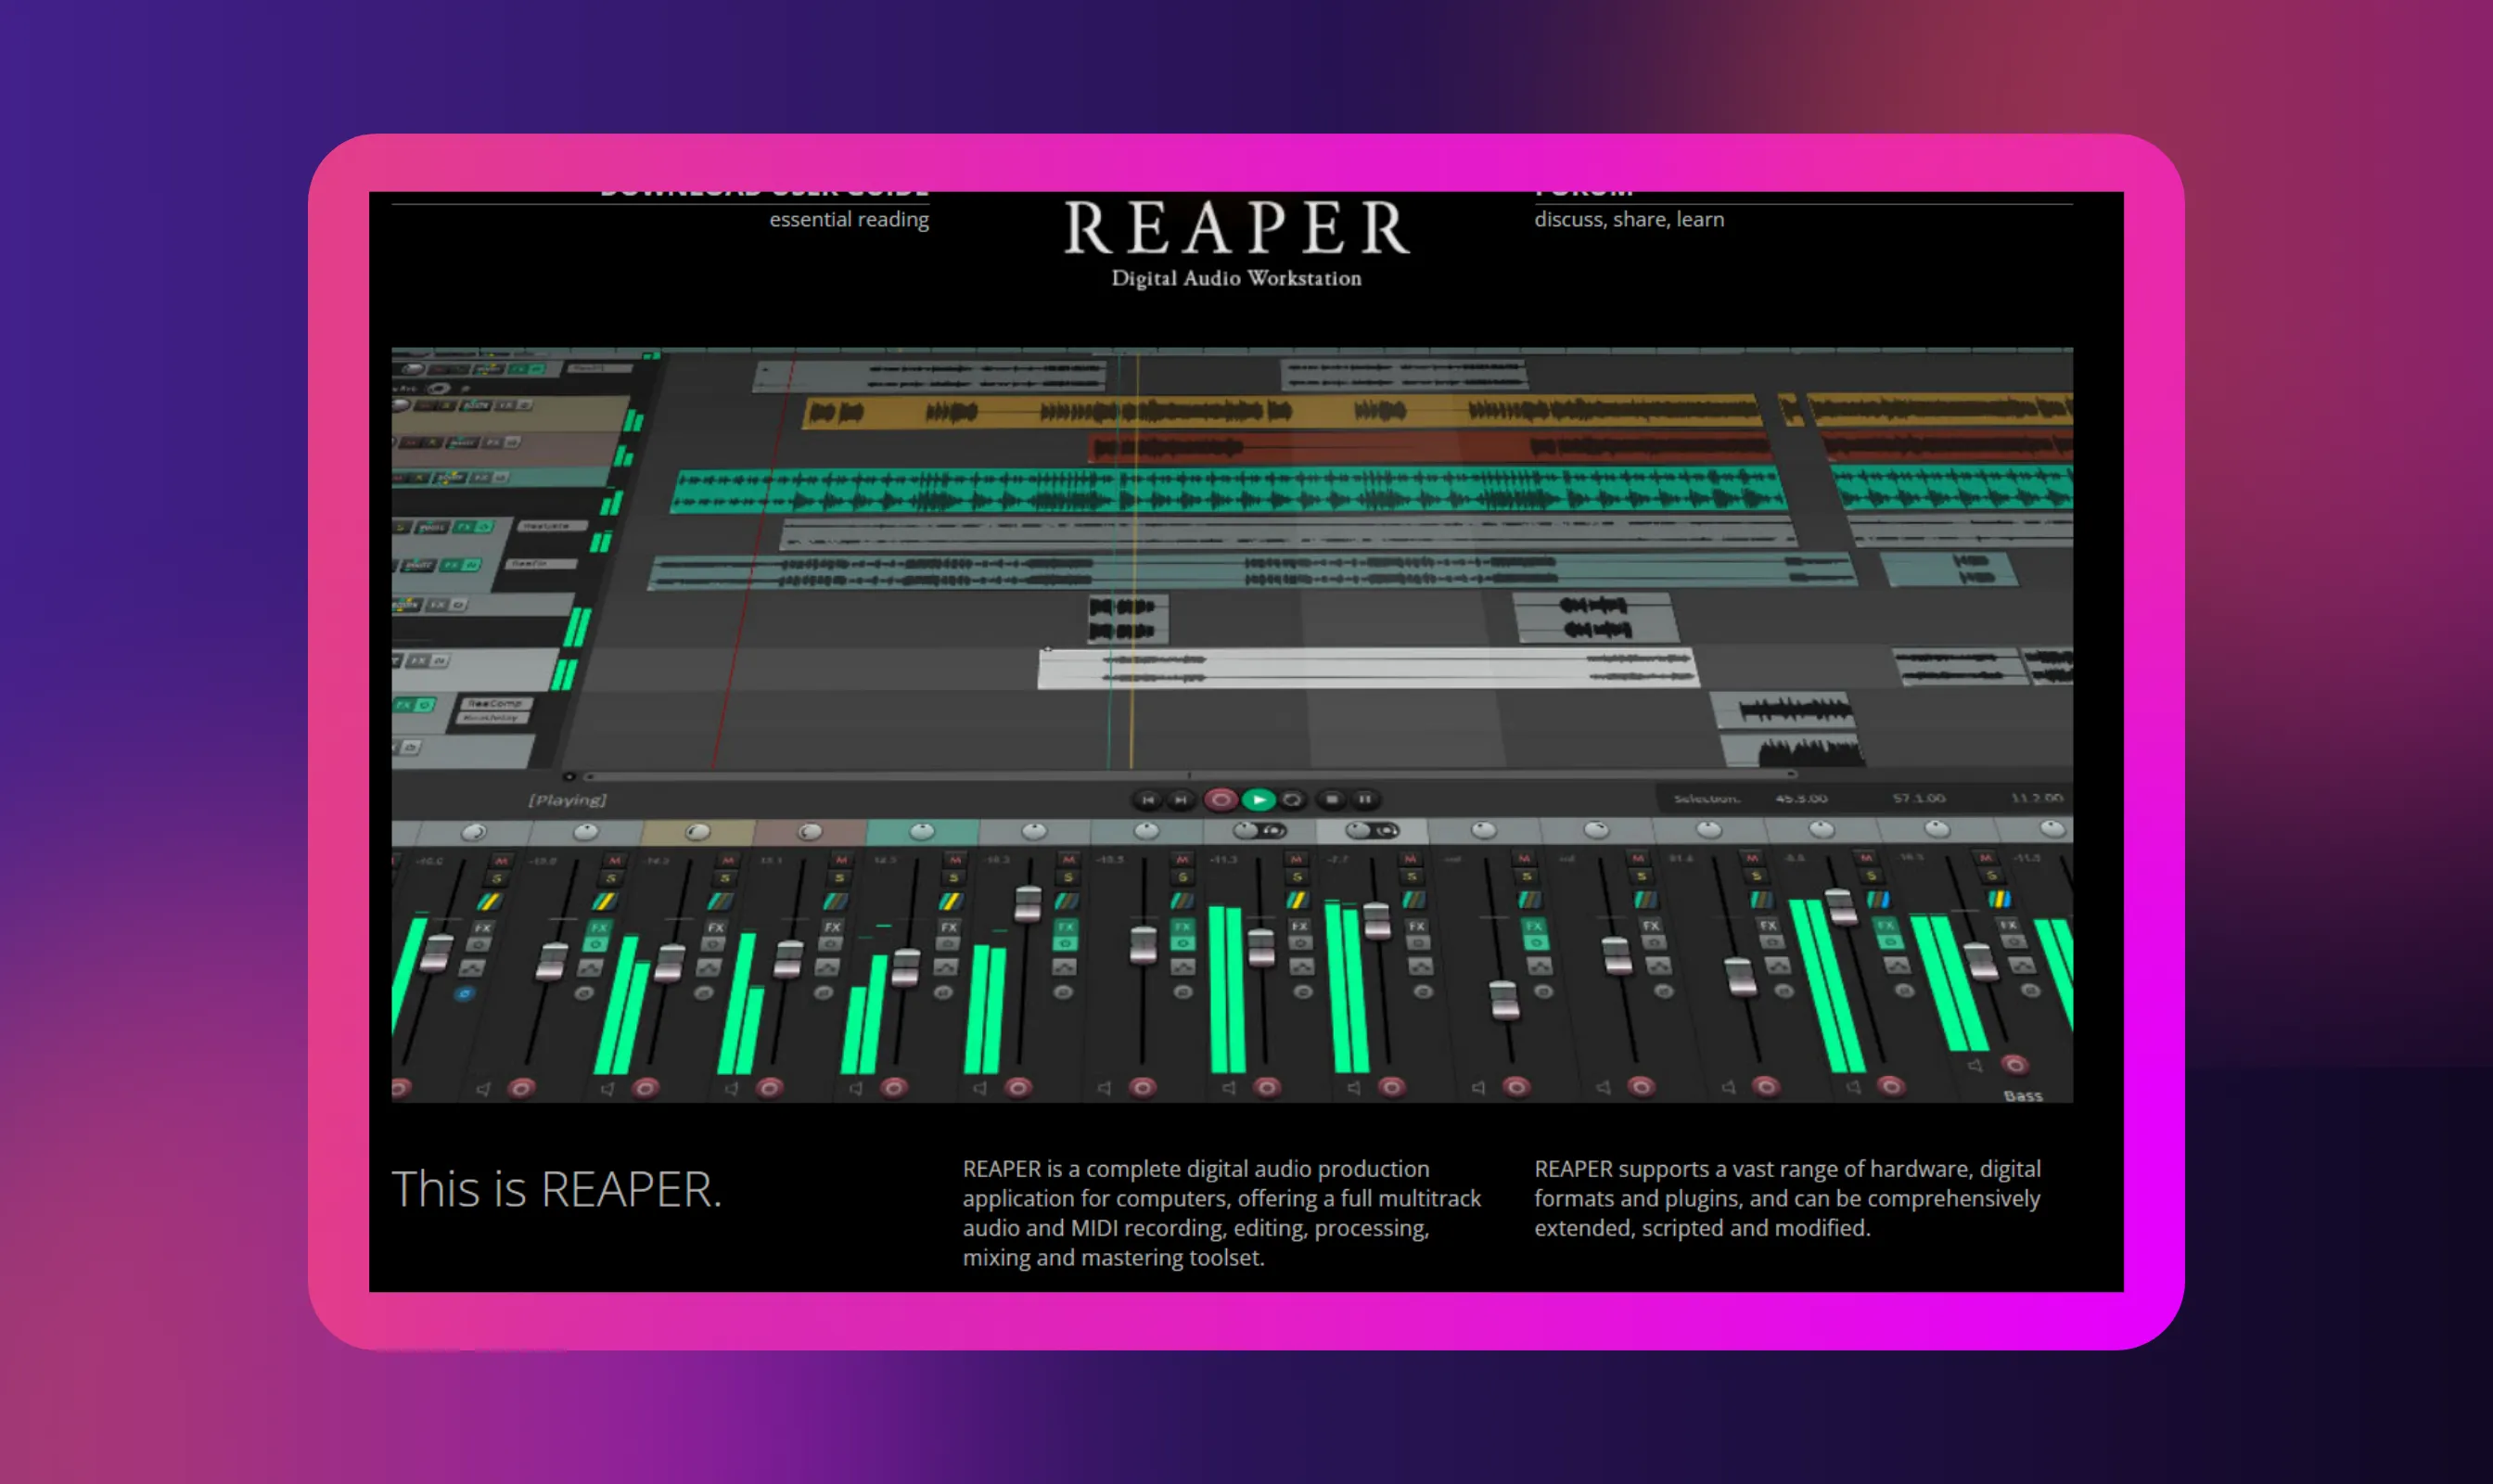Click the stop button in the transport bar
The height and width of the screenshot is (1484, 2493).
tap(1333, 800)
